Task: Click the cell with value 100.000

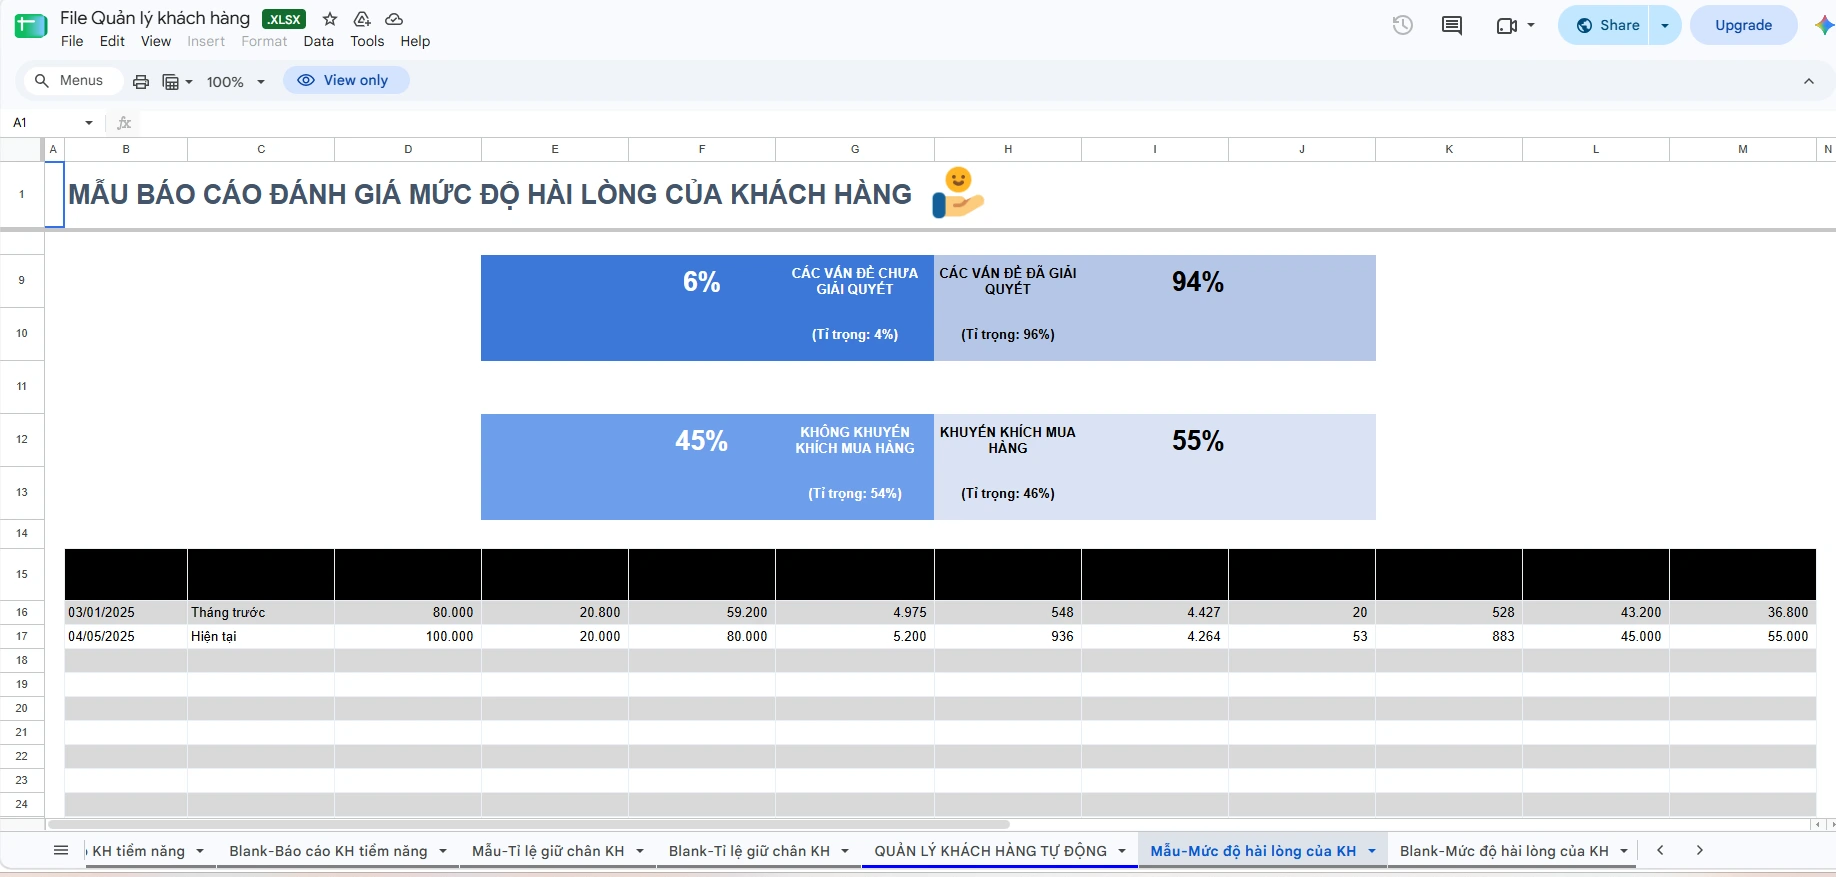Action: (408, 636)
